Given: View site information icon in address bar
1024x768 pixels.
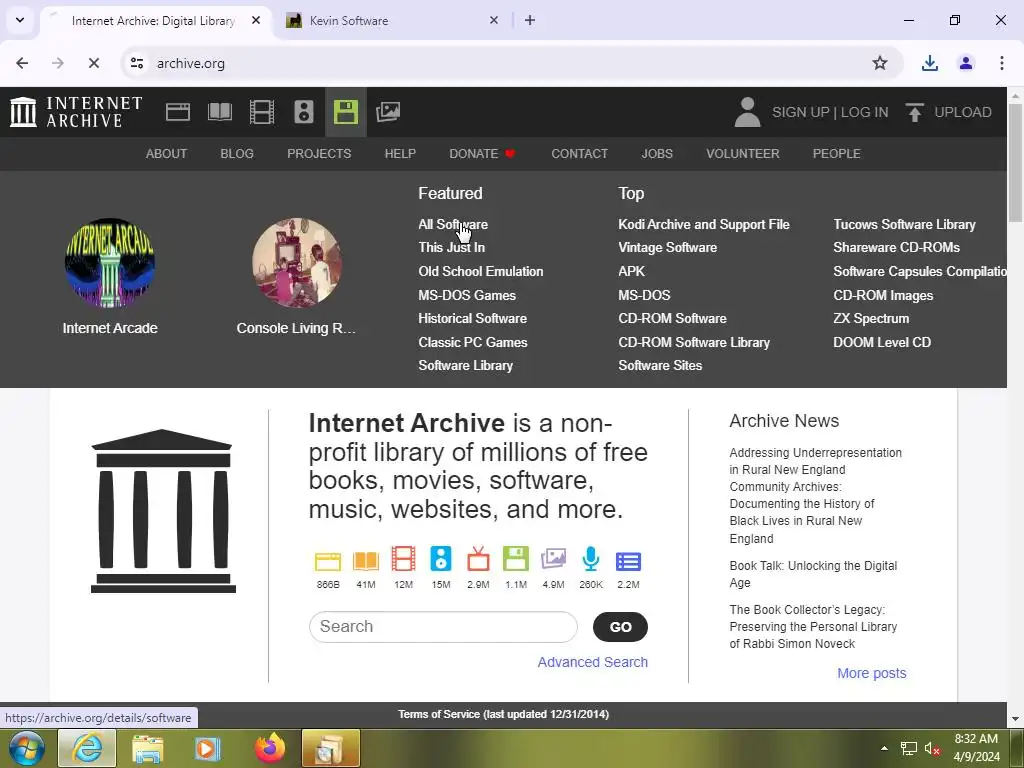Looking at the screenshot, I should [137, 63].
